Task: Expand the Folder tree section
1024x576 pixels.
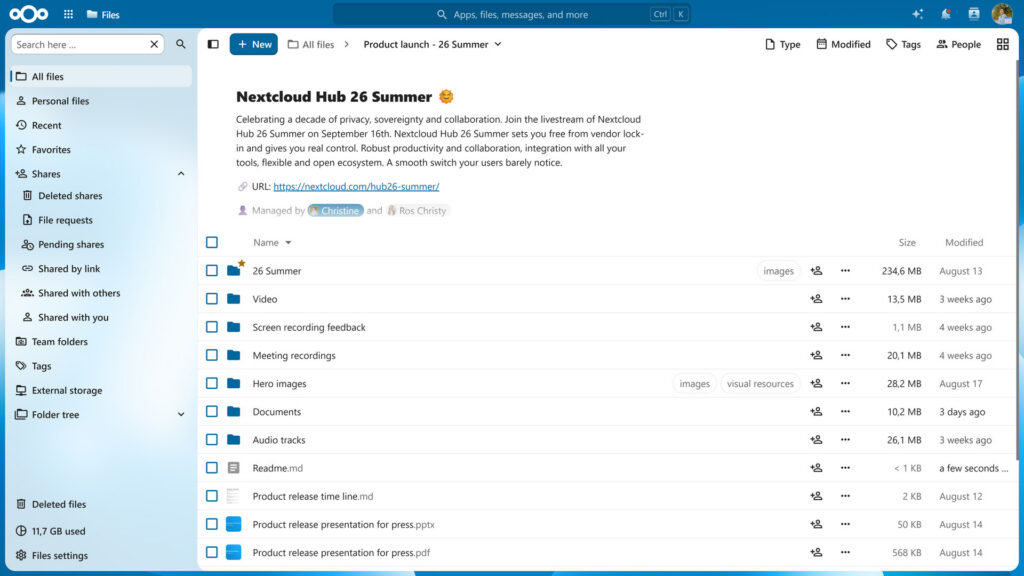Action: (x=181, y=415)
